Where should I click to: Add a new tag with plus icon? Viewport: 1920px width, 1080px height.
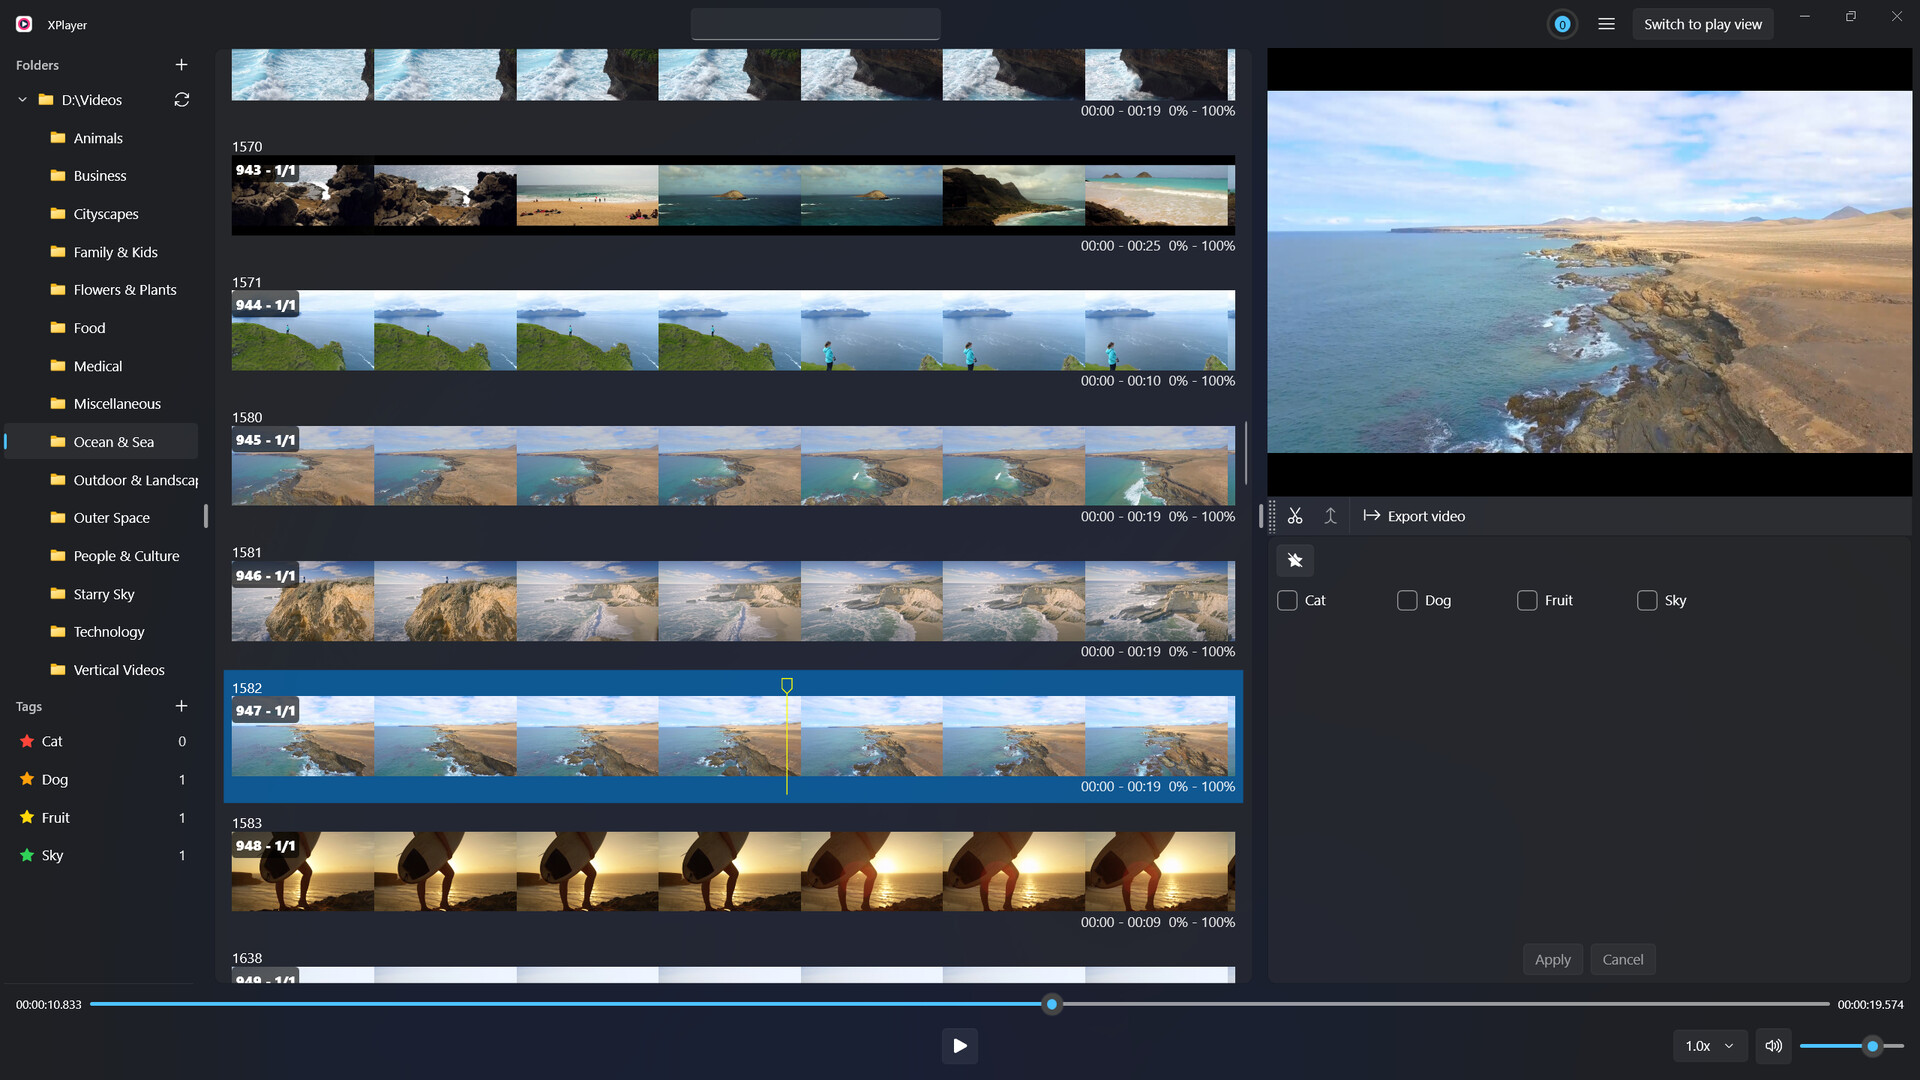click(181, 706)
